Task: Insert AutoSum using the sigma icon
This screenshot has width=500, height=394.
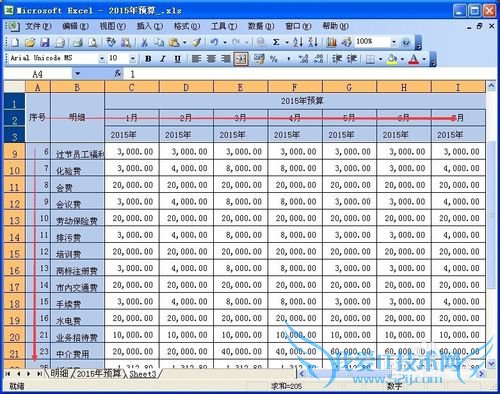Action: coord(276,42)
